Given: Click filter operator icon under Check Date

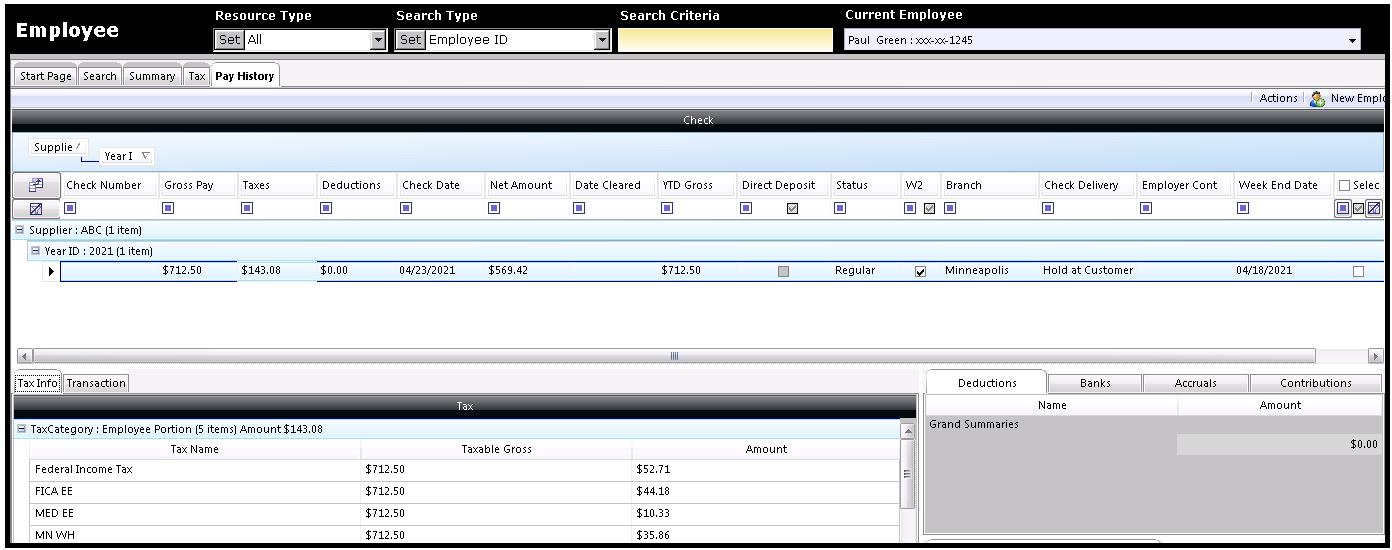Looking at the screenshot, I should click(x=406, y=209).
